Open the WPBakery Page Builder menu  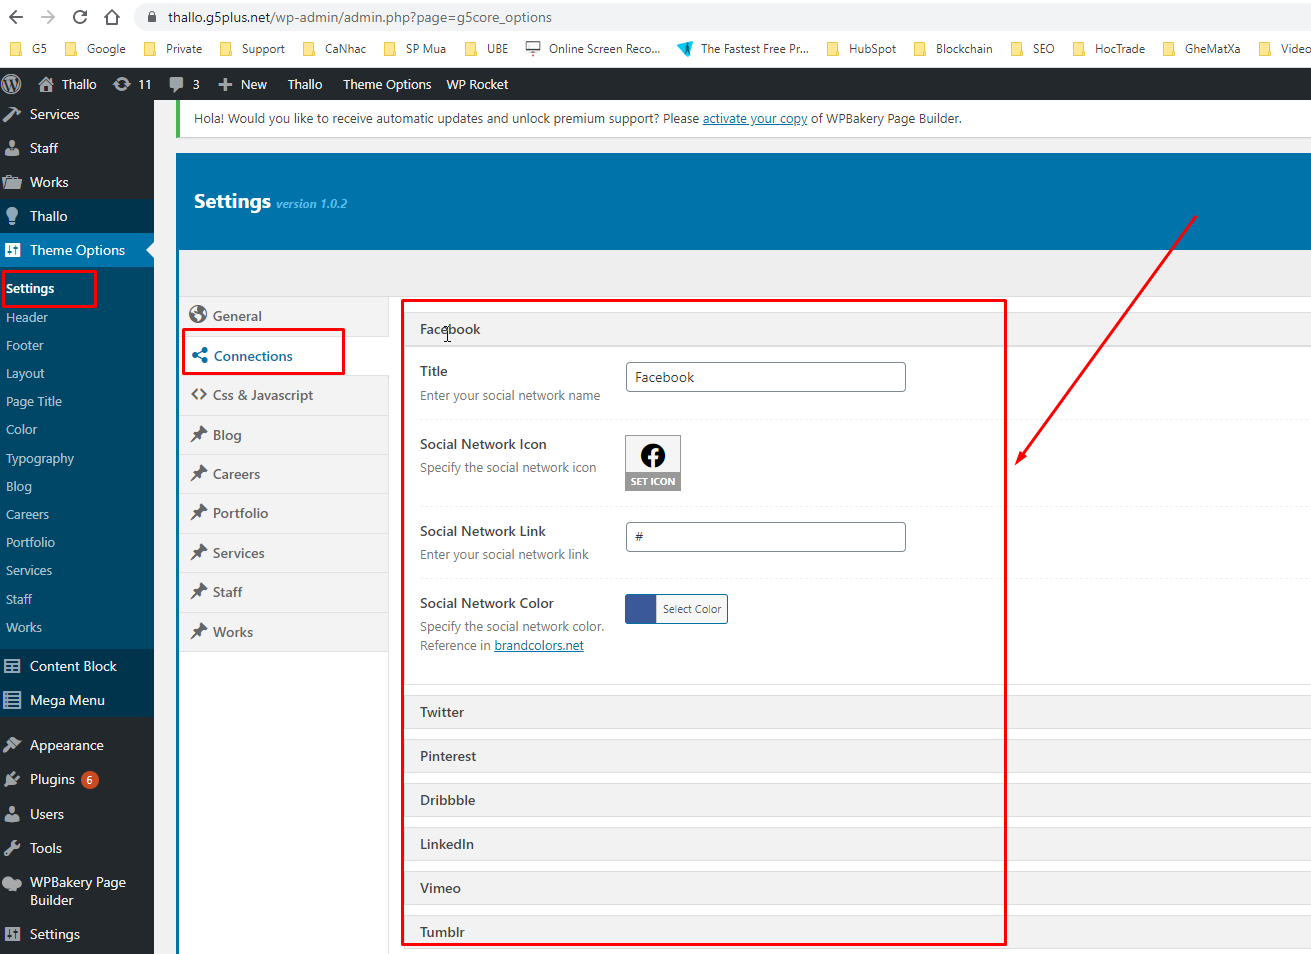pos(77,891)
